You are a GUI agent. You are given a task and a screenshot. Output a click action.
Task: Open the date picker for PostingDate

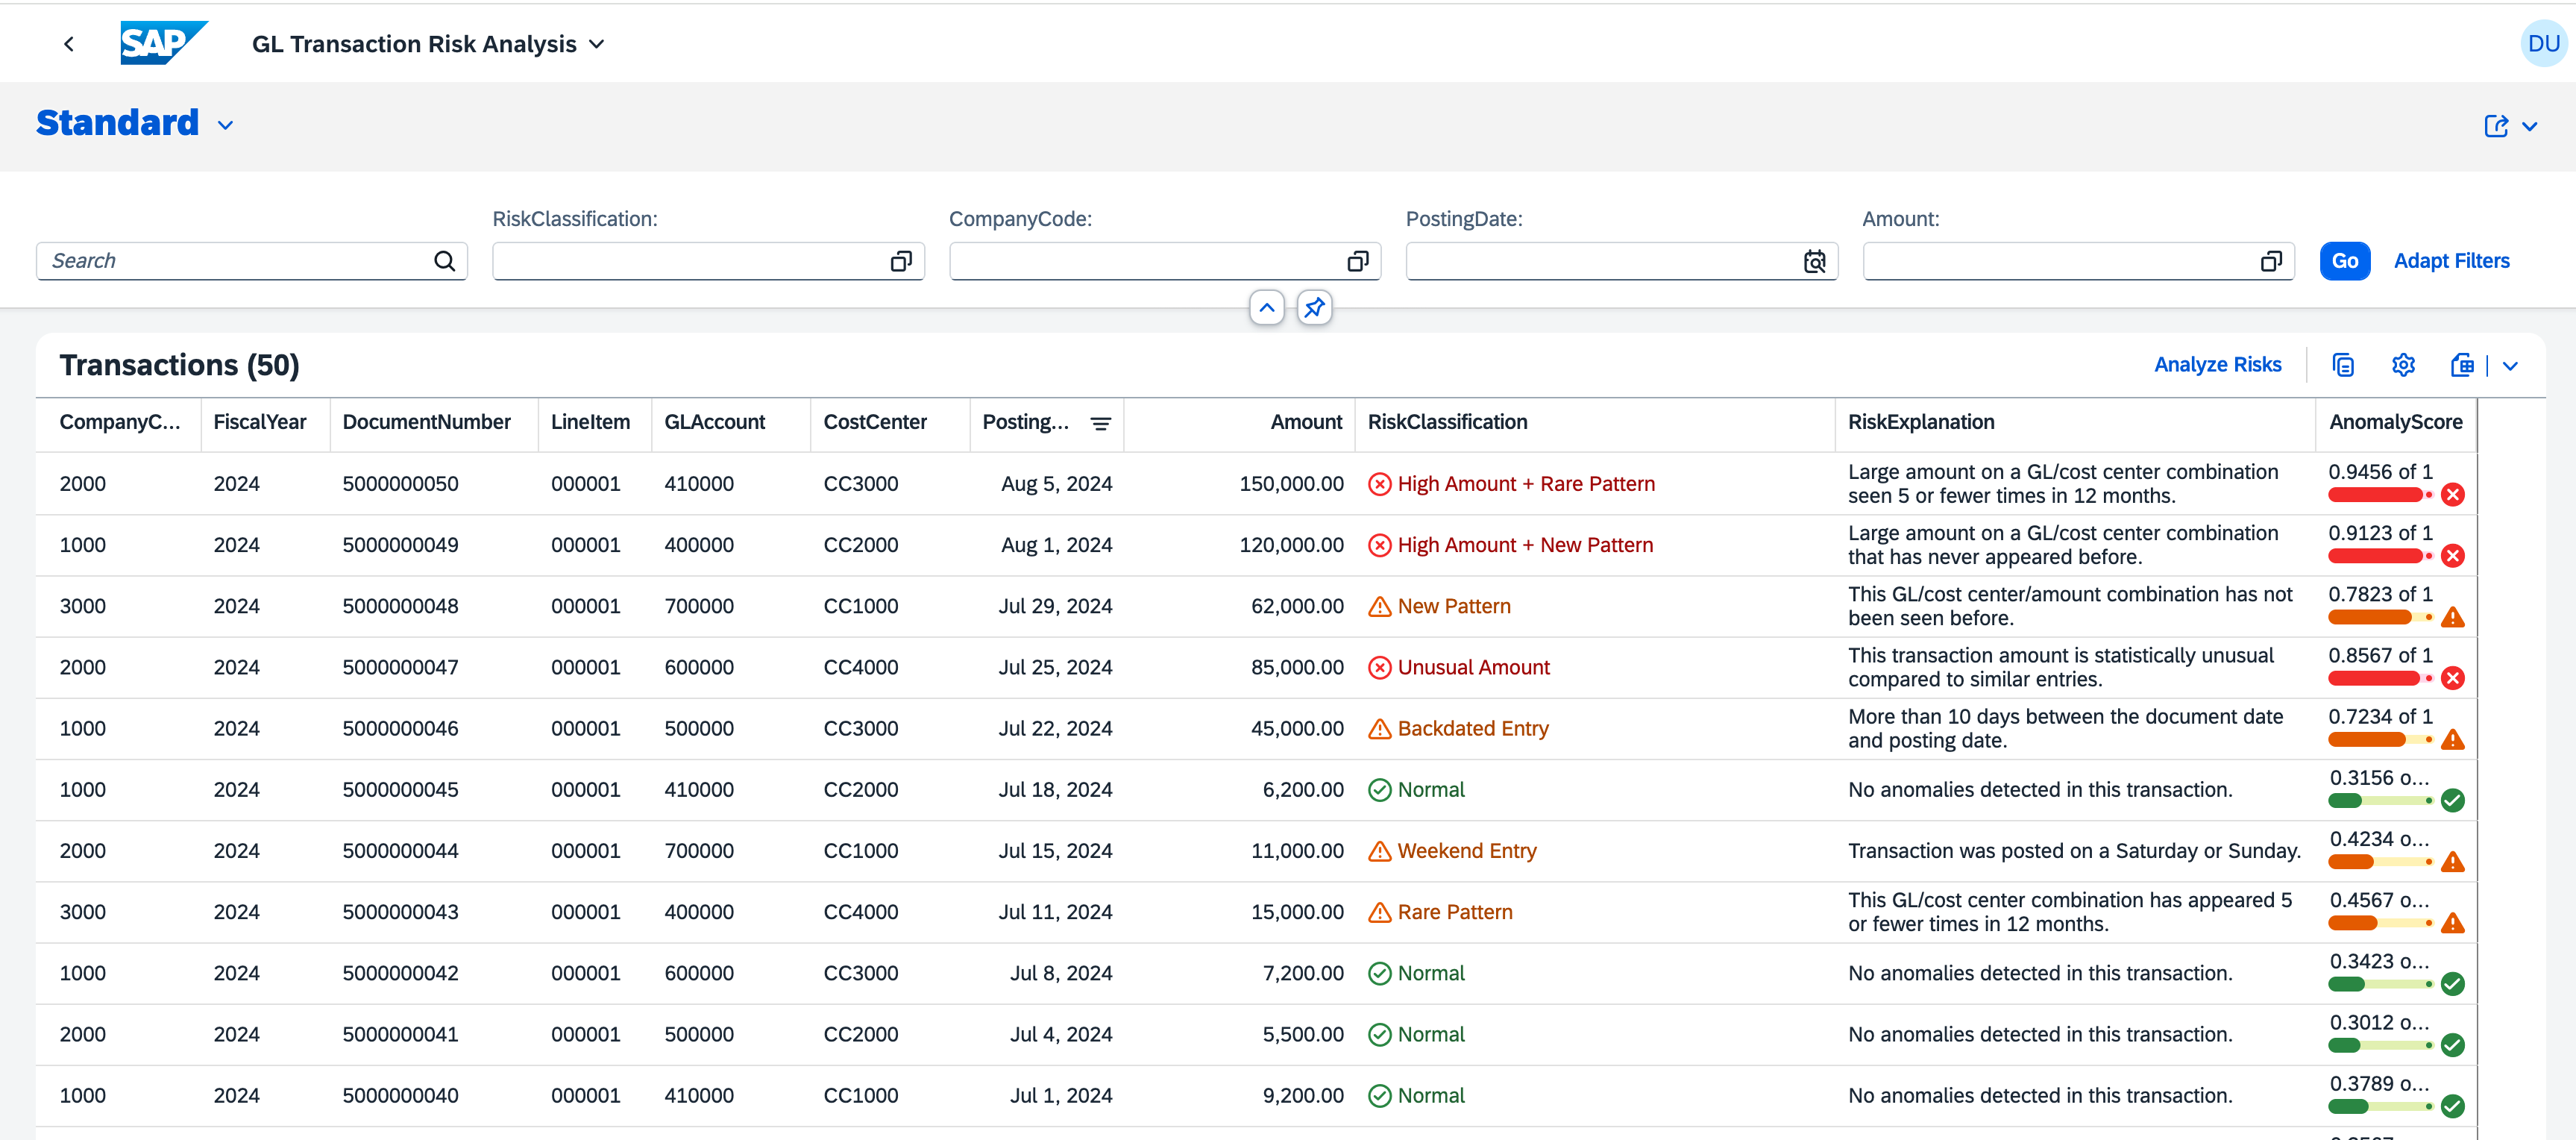click(x=1815, y=261)
